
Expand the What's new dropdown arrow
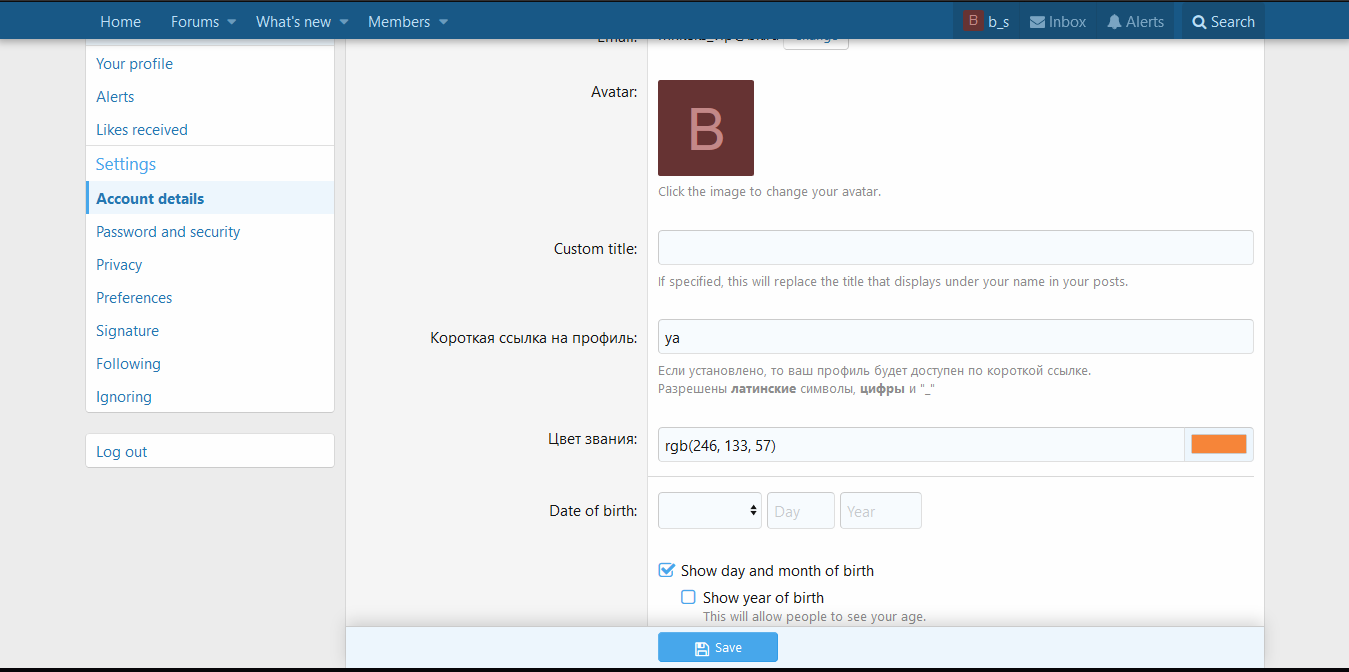[x=344, y=22]
